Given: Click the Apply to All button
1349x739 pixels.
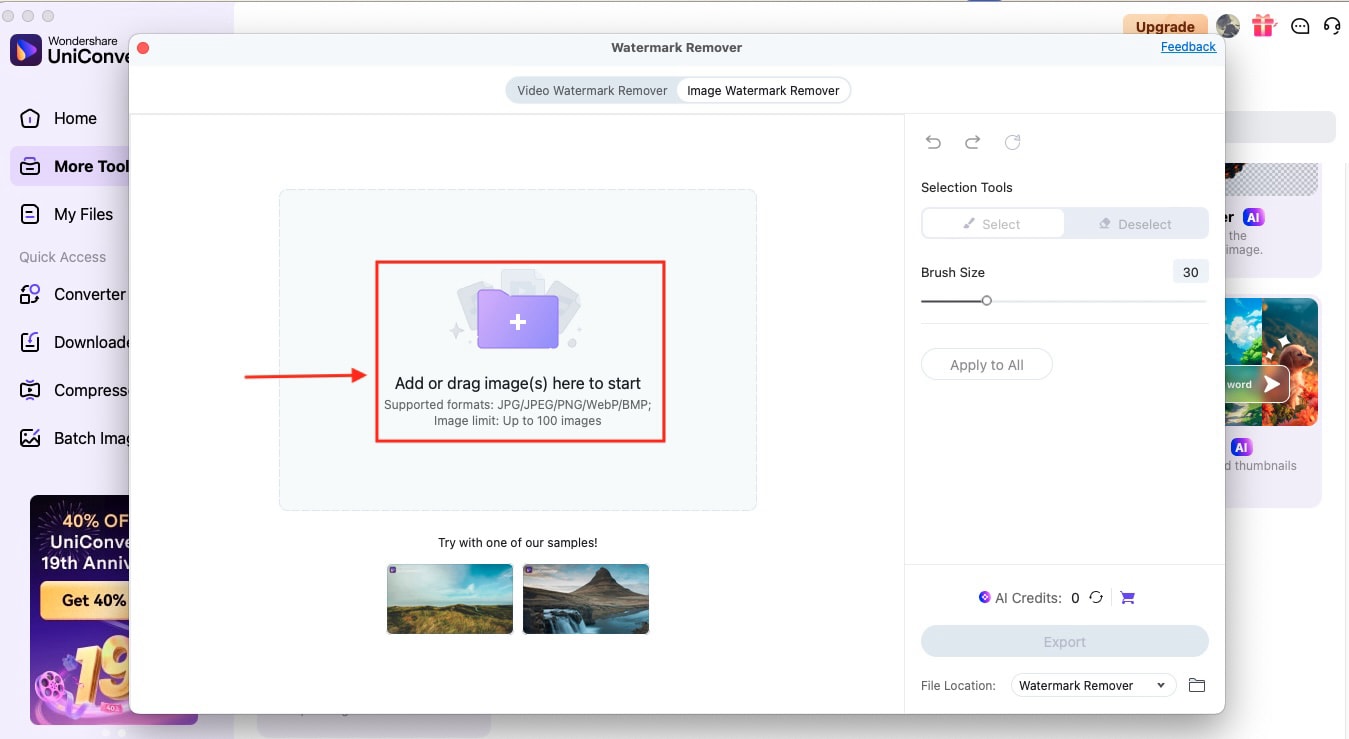Looking at the screenshot, I should point(986,365).
